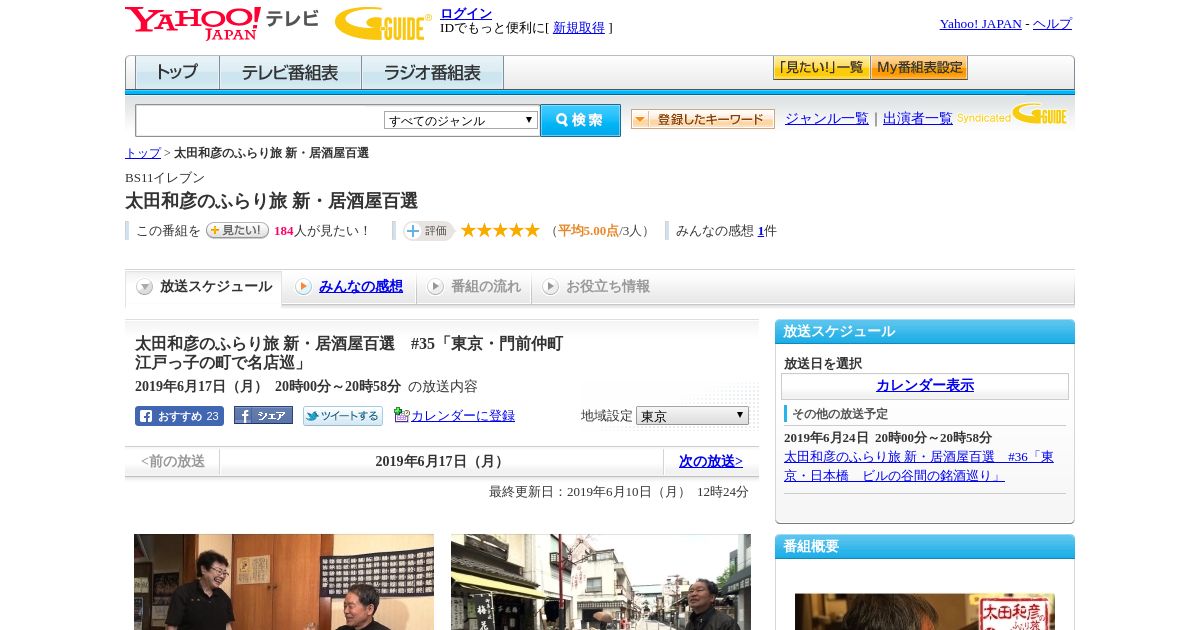Viewport: 1200px width, 630px height.
Task: Click the トップ breadcrumb link
Action: tap(143, 153)
